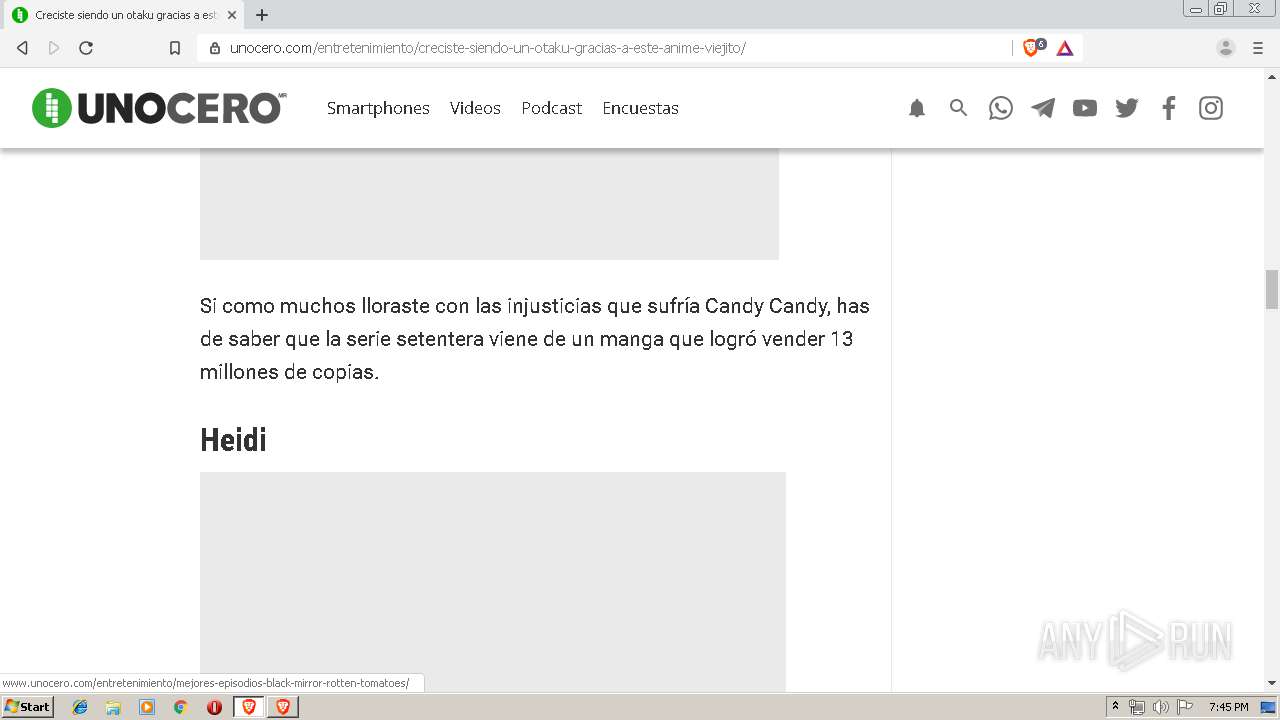Launch Chrome from the taskbar
Image resolution: width=1280 pixels, height=720 pixels.
click(181, 707)
